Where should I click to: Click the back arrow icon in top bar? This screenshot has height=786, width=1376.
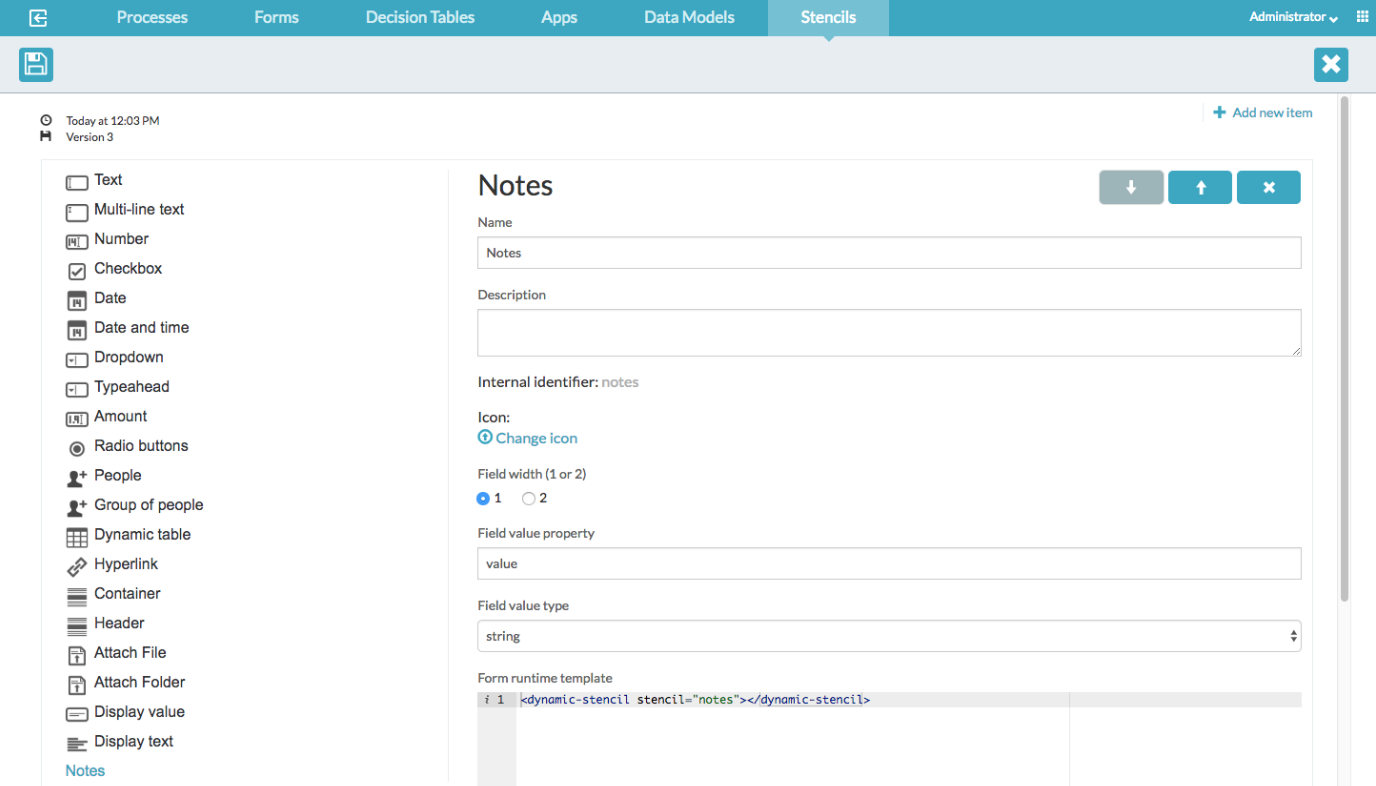coord(39,18)
